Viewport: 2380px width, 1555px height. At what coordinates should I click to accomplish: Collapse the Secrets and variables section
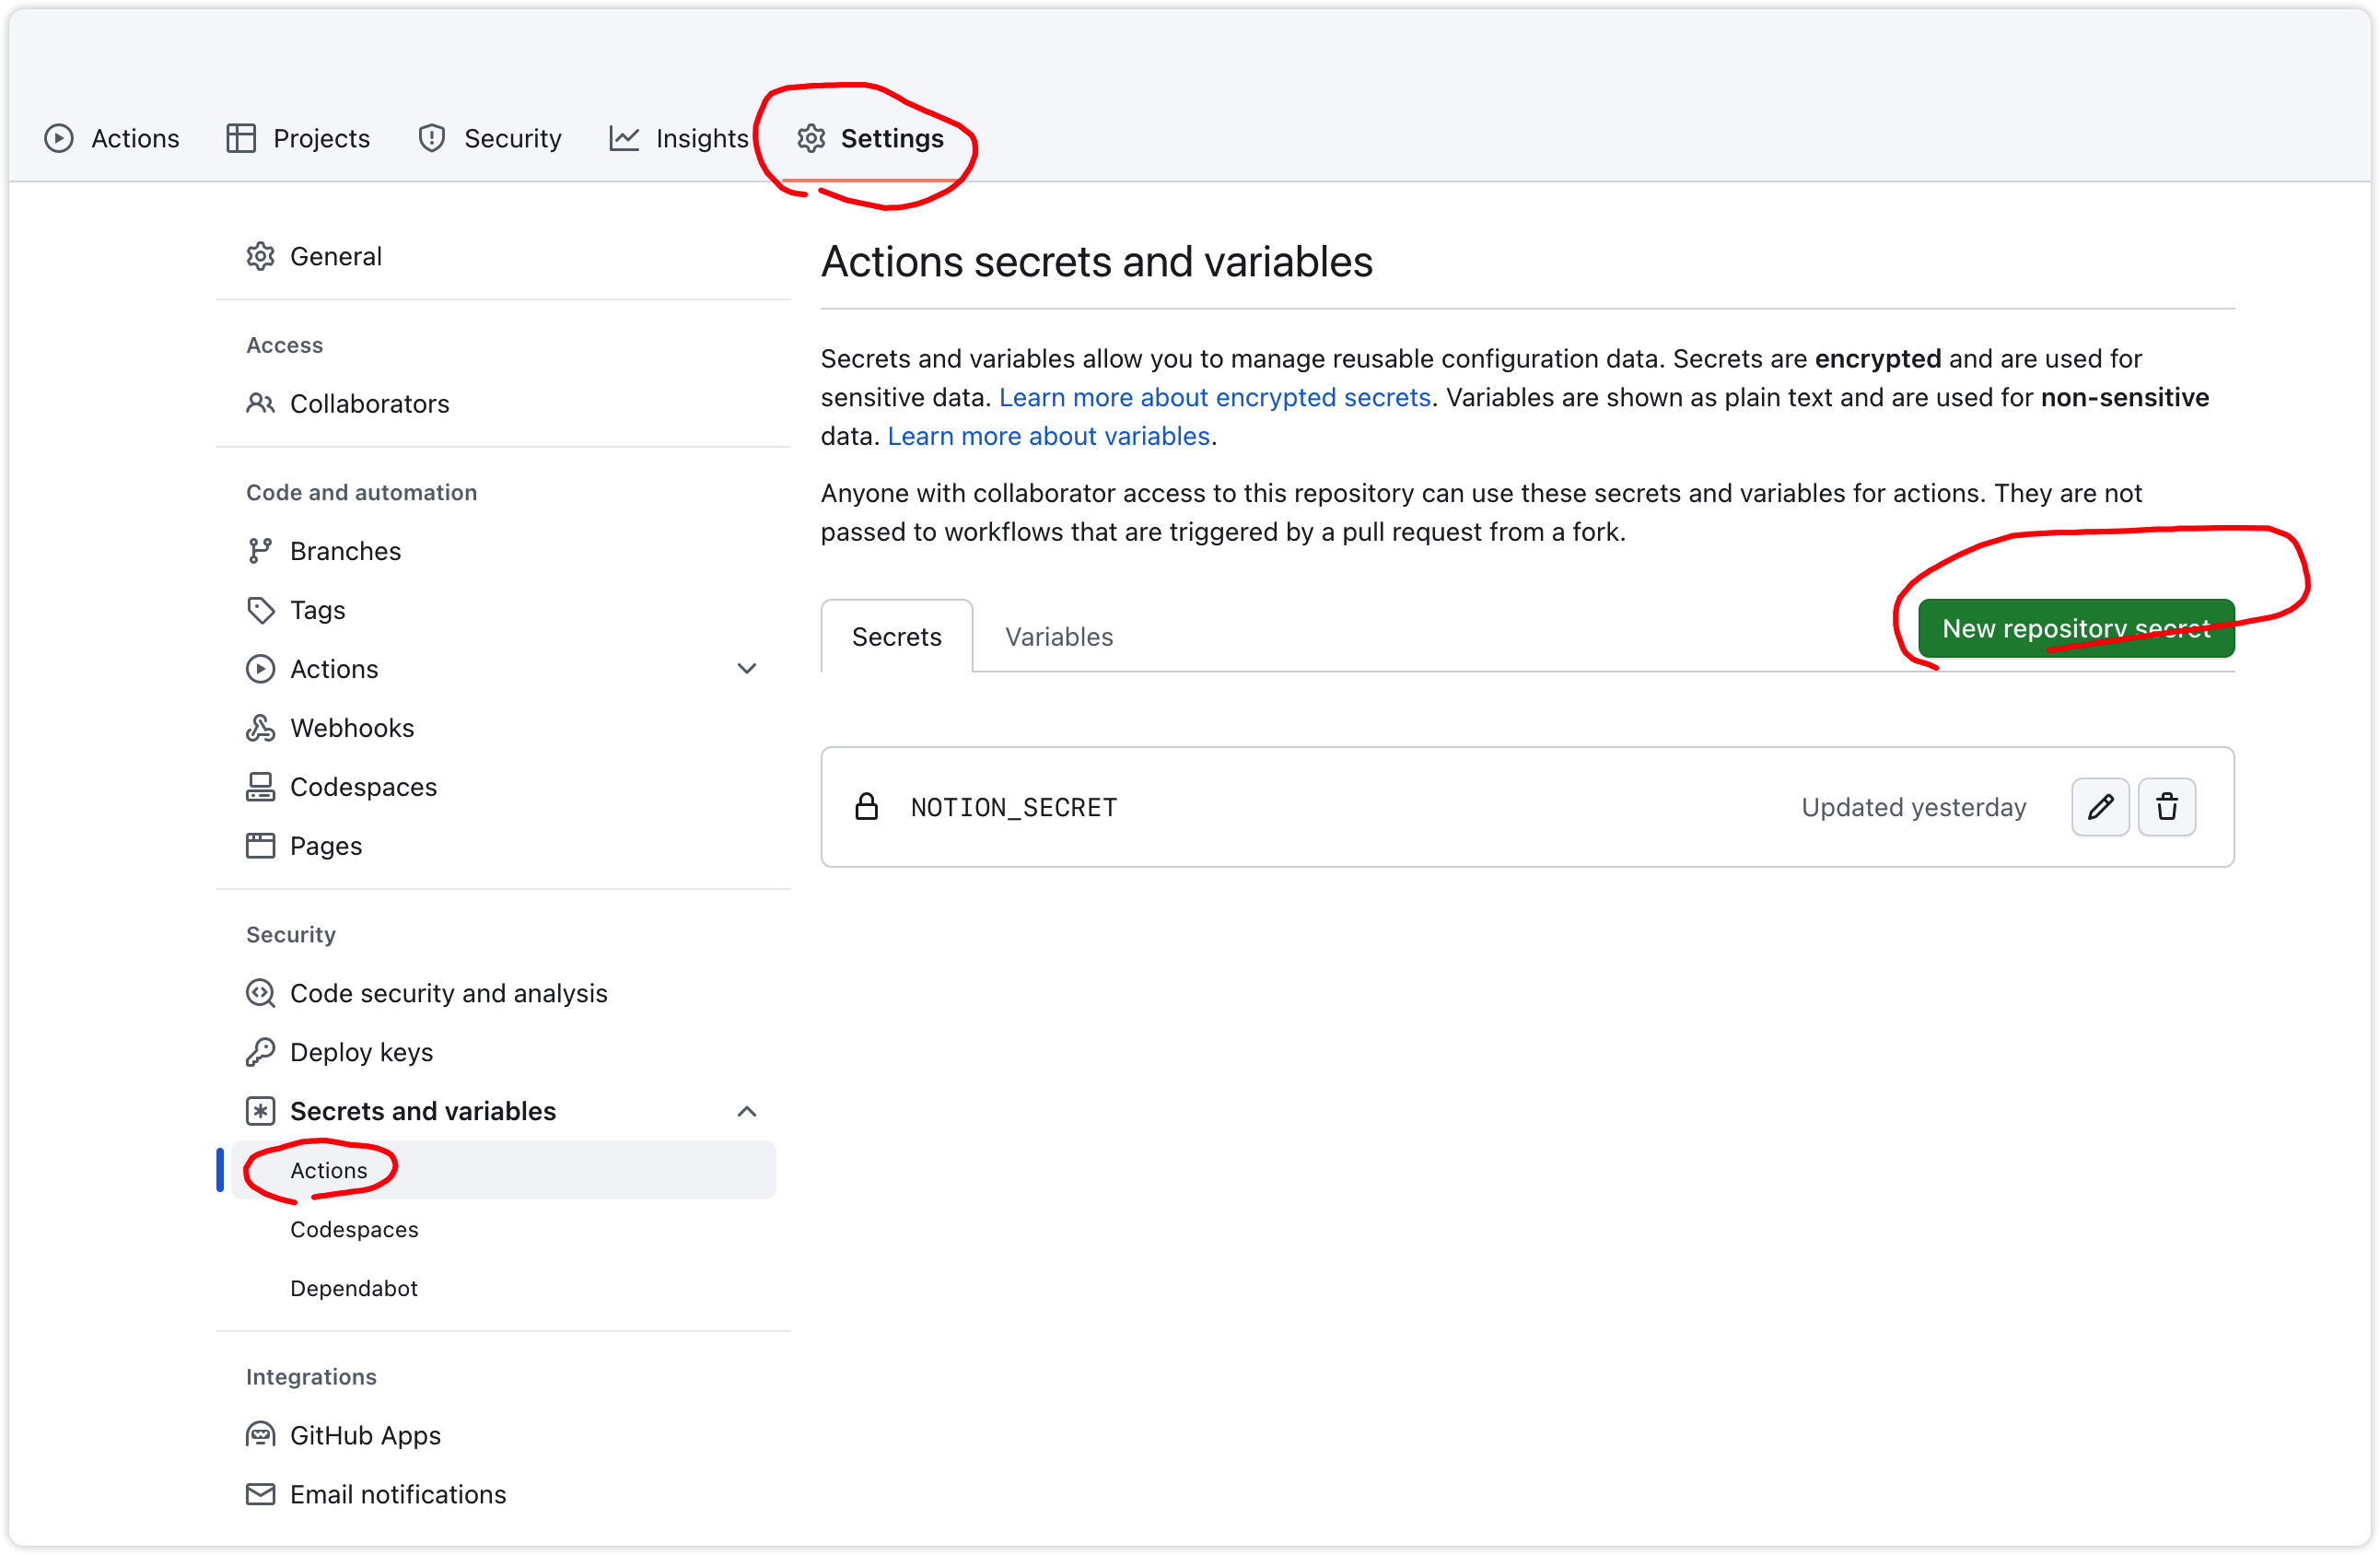pos(746,1111)
